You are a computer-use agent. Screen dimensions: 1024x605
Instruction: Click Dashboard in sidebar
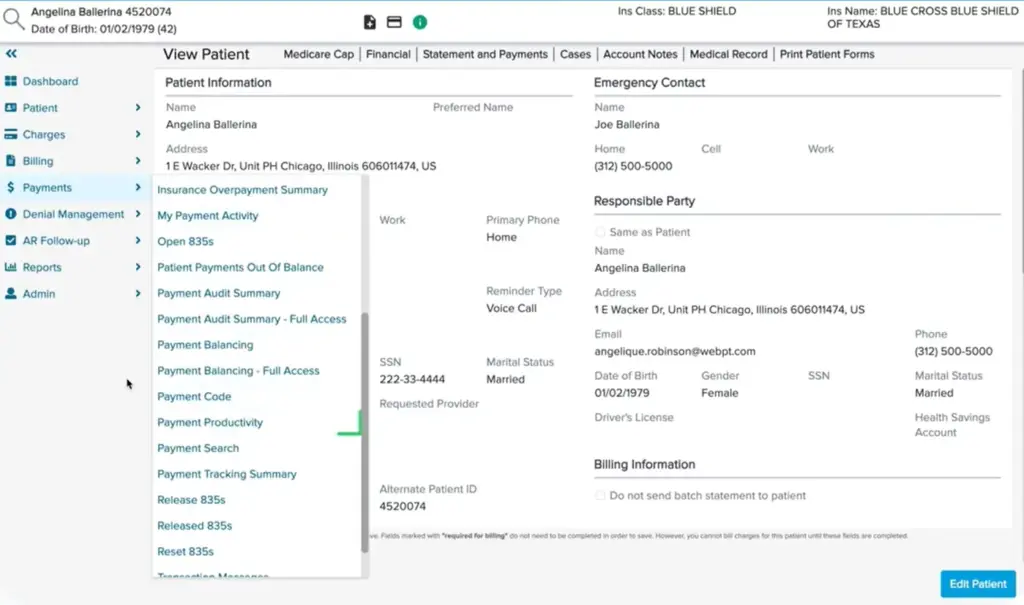click(50, 81)
